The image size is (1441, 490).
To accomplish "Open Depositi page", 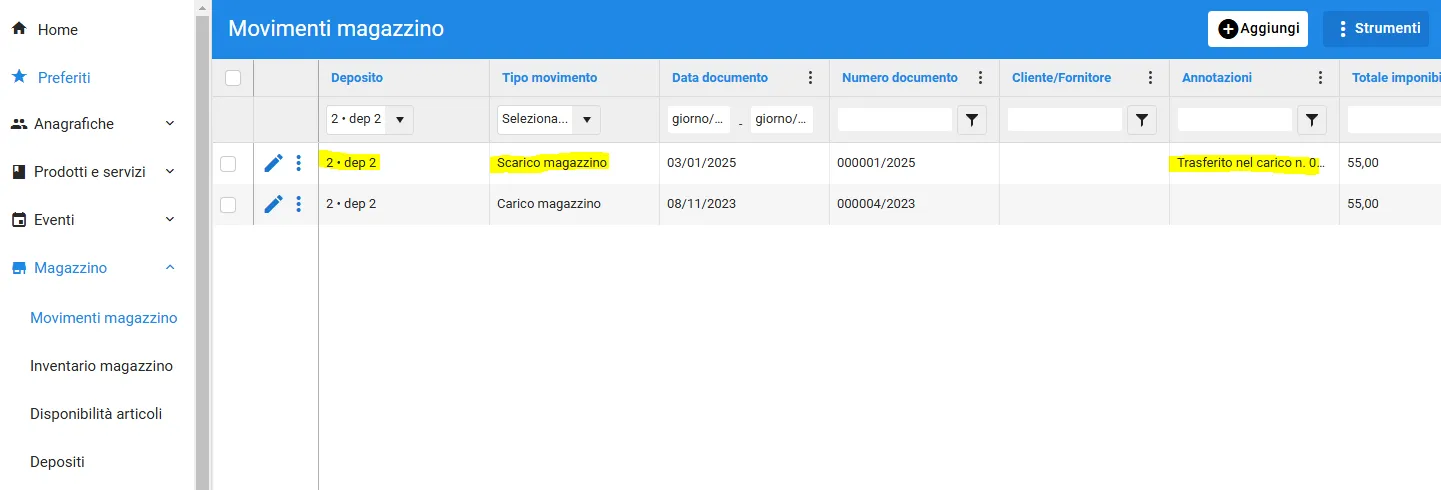I will (57, 462).
